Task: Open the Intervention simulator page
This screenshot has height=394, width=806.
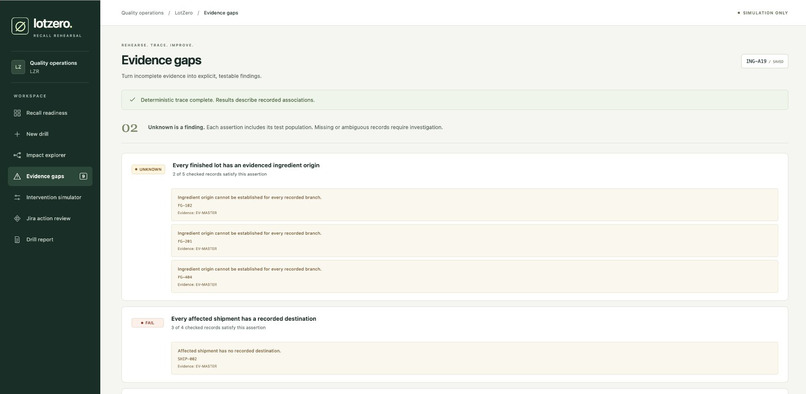Action: (50, 198)
